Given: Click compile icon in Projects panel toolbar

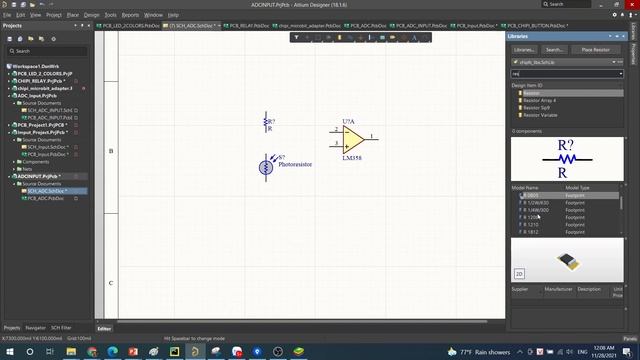Looking at the screenshot, I should coord(20,39).
